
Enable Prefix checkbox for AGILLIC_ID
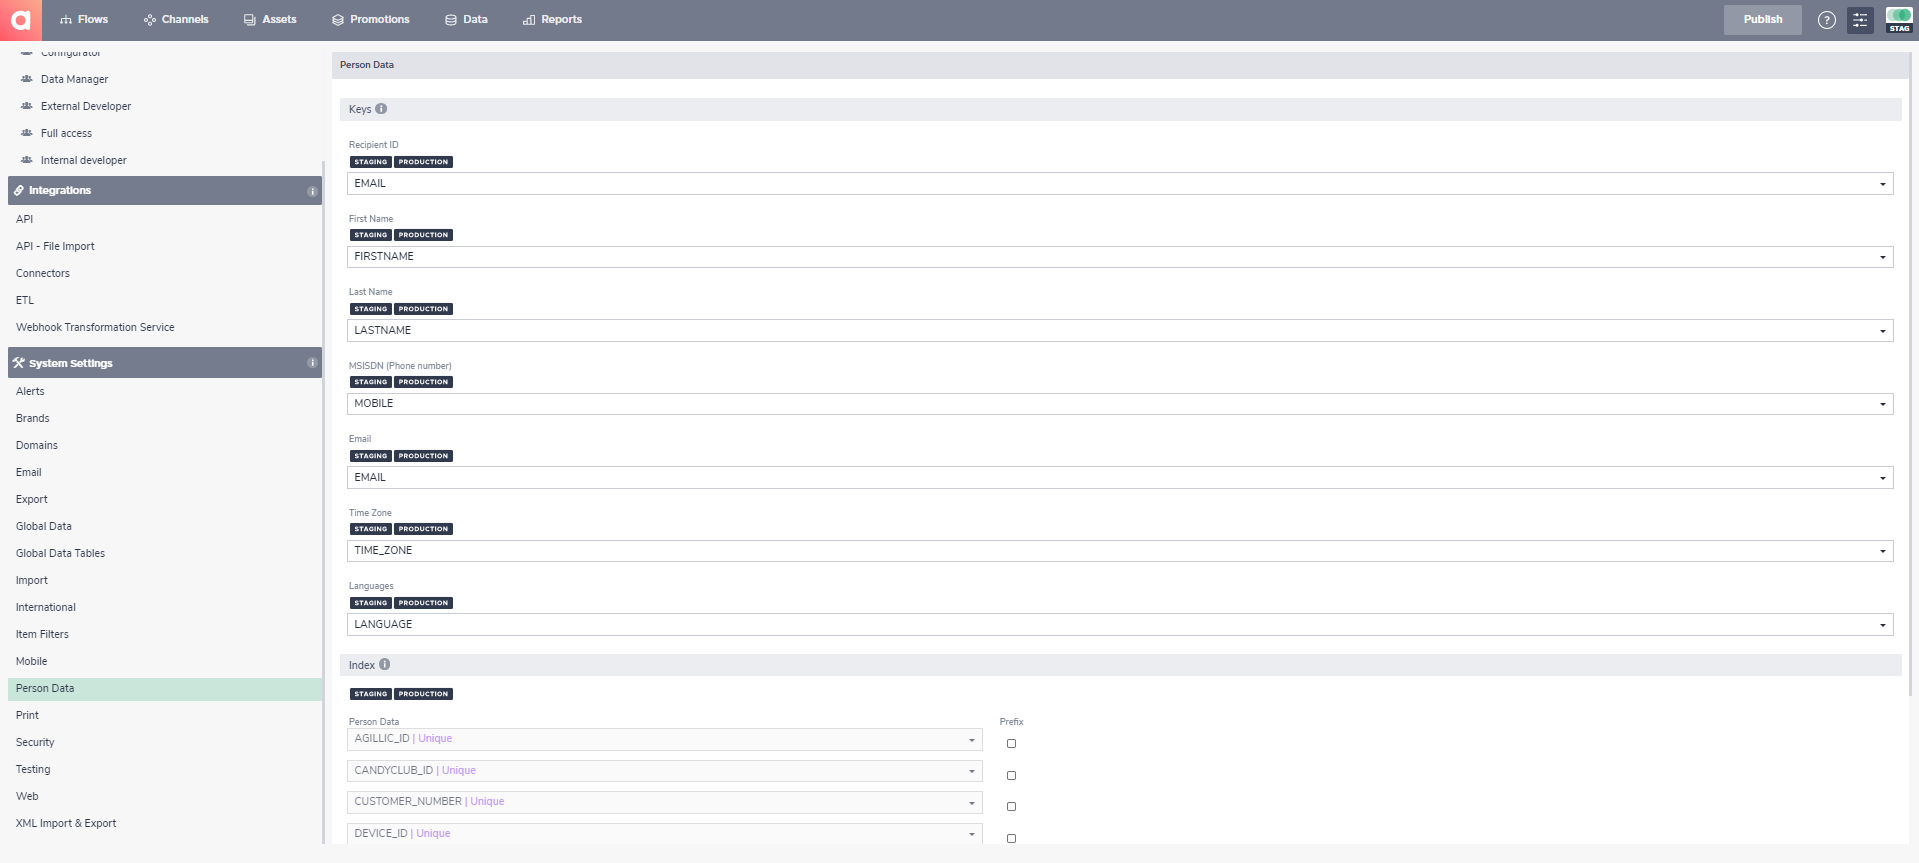pyautogui.click(x=1011, y=744)
